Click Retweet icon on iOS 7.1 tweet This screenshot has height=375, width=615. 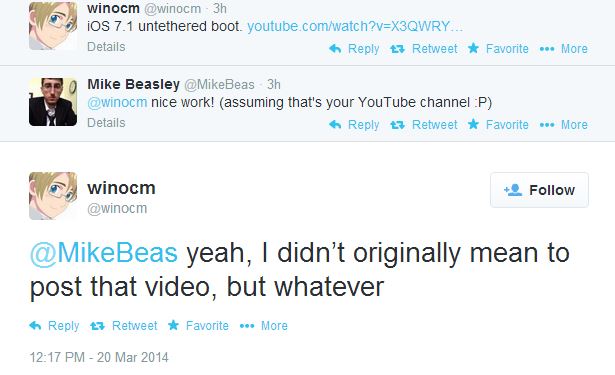(397, 49)
